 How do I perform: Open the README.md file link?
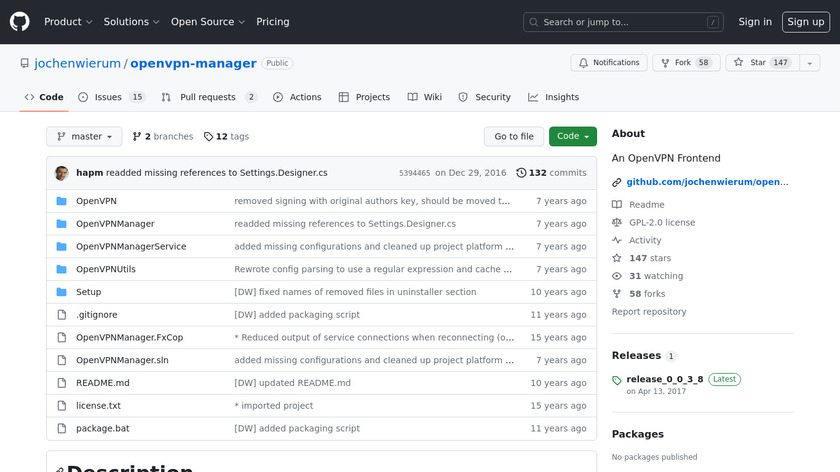click(x=103, y=383)
